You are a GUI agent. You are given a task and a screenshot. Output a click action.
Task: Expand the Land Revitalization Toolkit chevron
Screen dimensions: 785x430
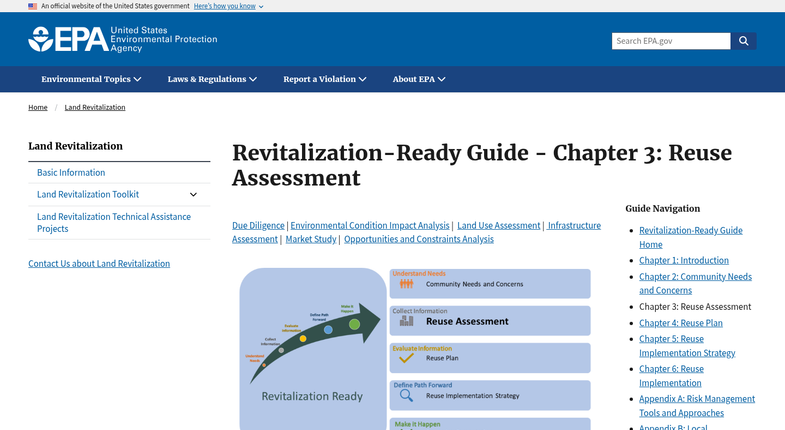[193, 195]
